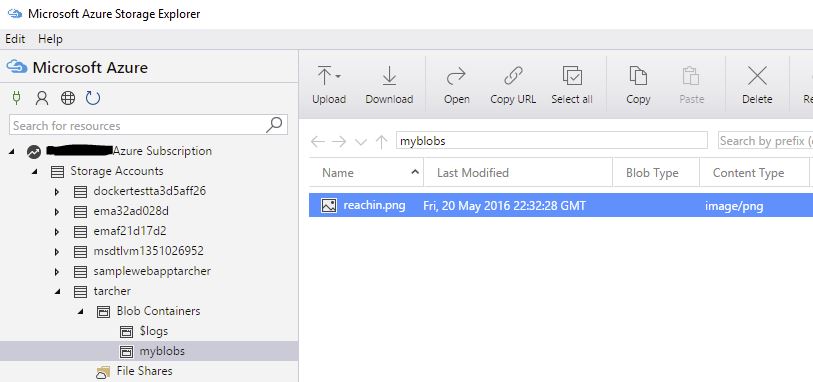This screenshot has height=382, width=813.
Task: Click the reachin.png last modified date
Action: 504,206
